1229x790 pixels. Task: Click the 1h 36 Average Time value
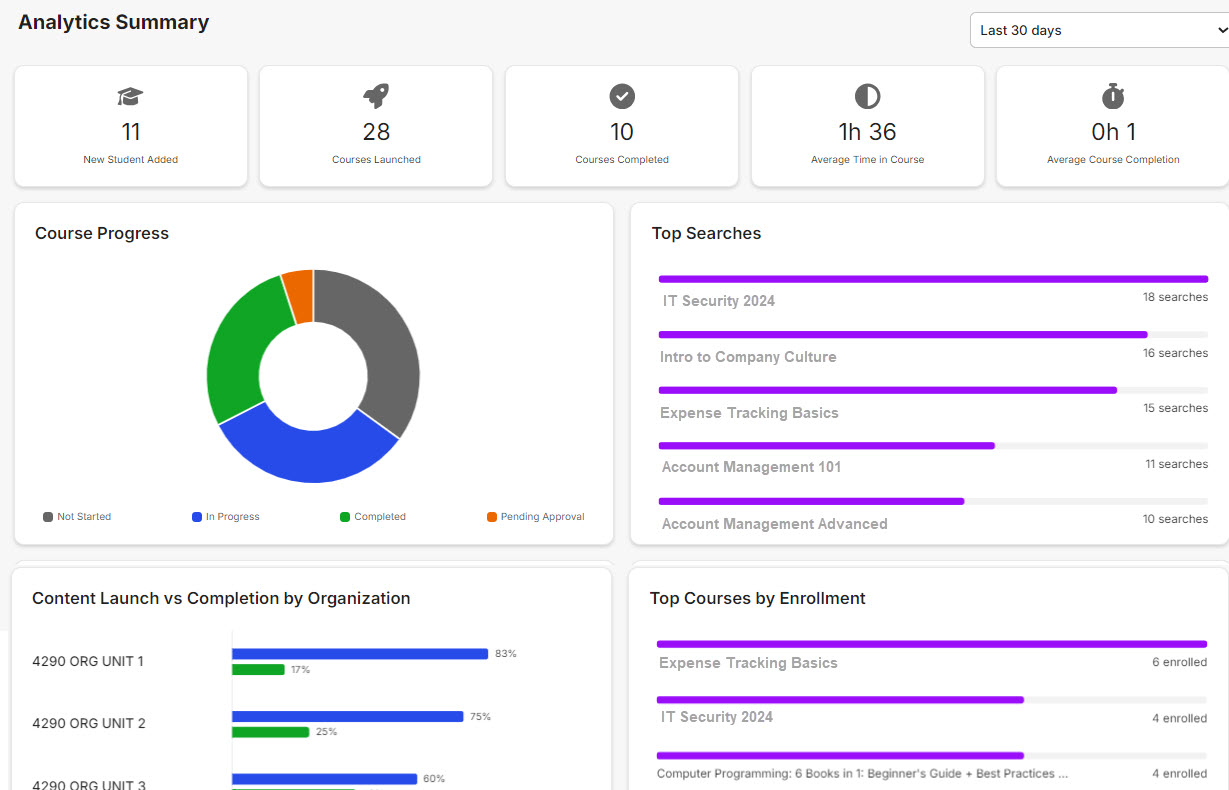click(x=867, y=132)
